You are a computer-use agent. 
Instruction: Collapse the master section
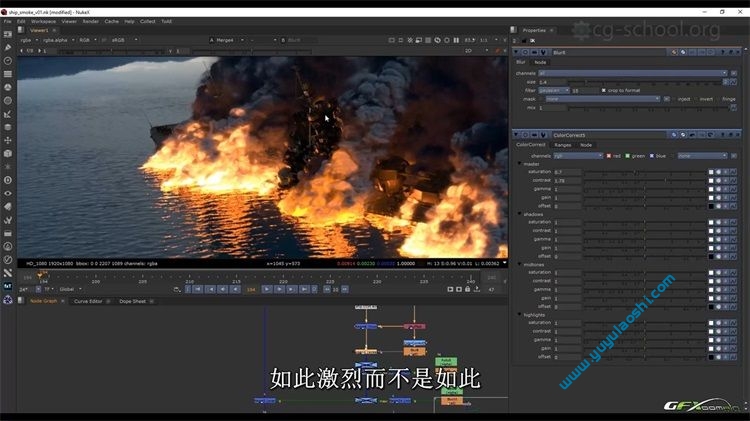520,164
